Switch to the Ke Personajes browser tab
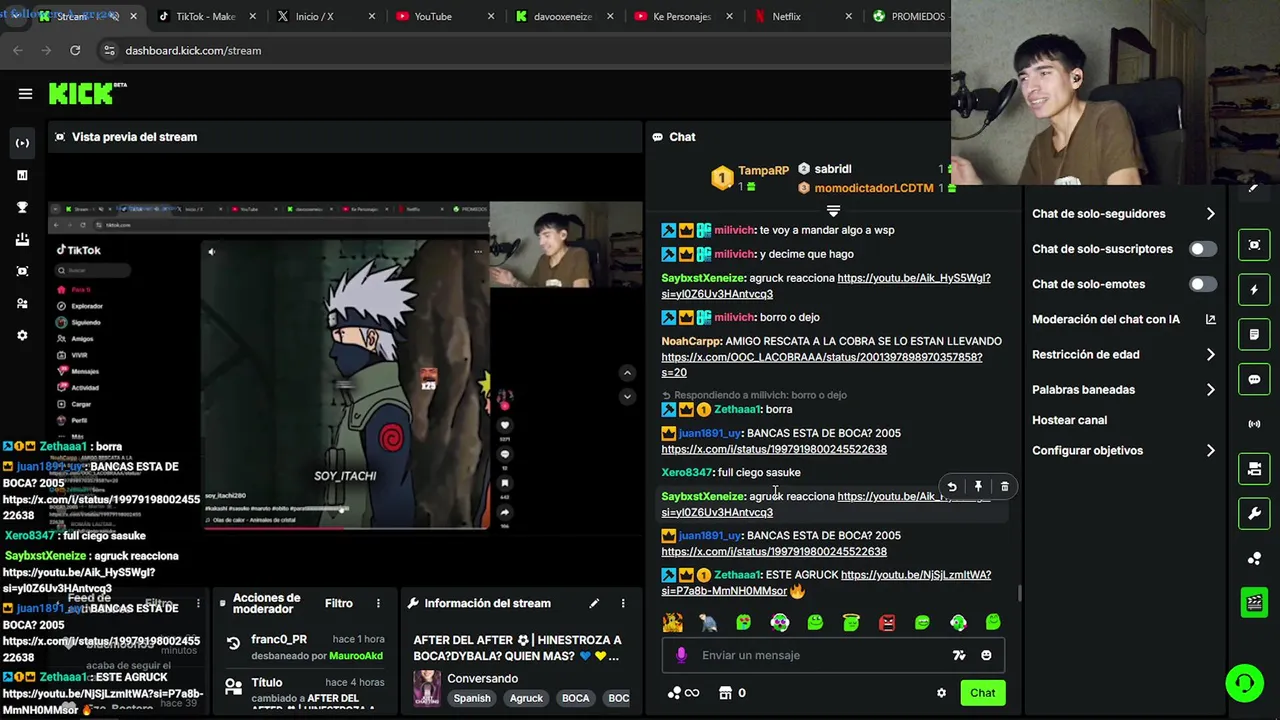The height and width of the screenshot is (720, 1280). coord(682,17)
